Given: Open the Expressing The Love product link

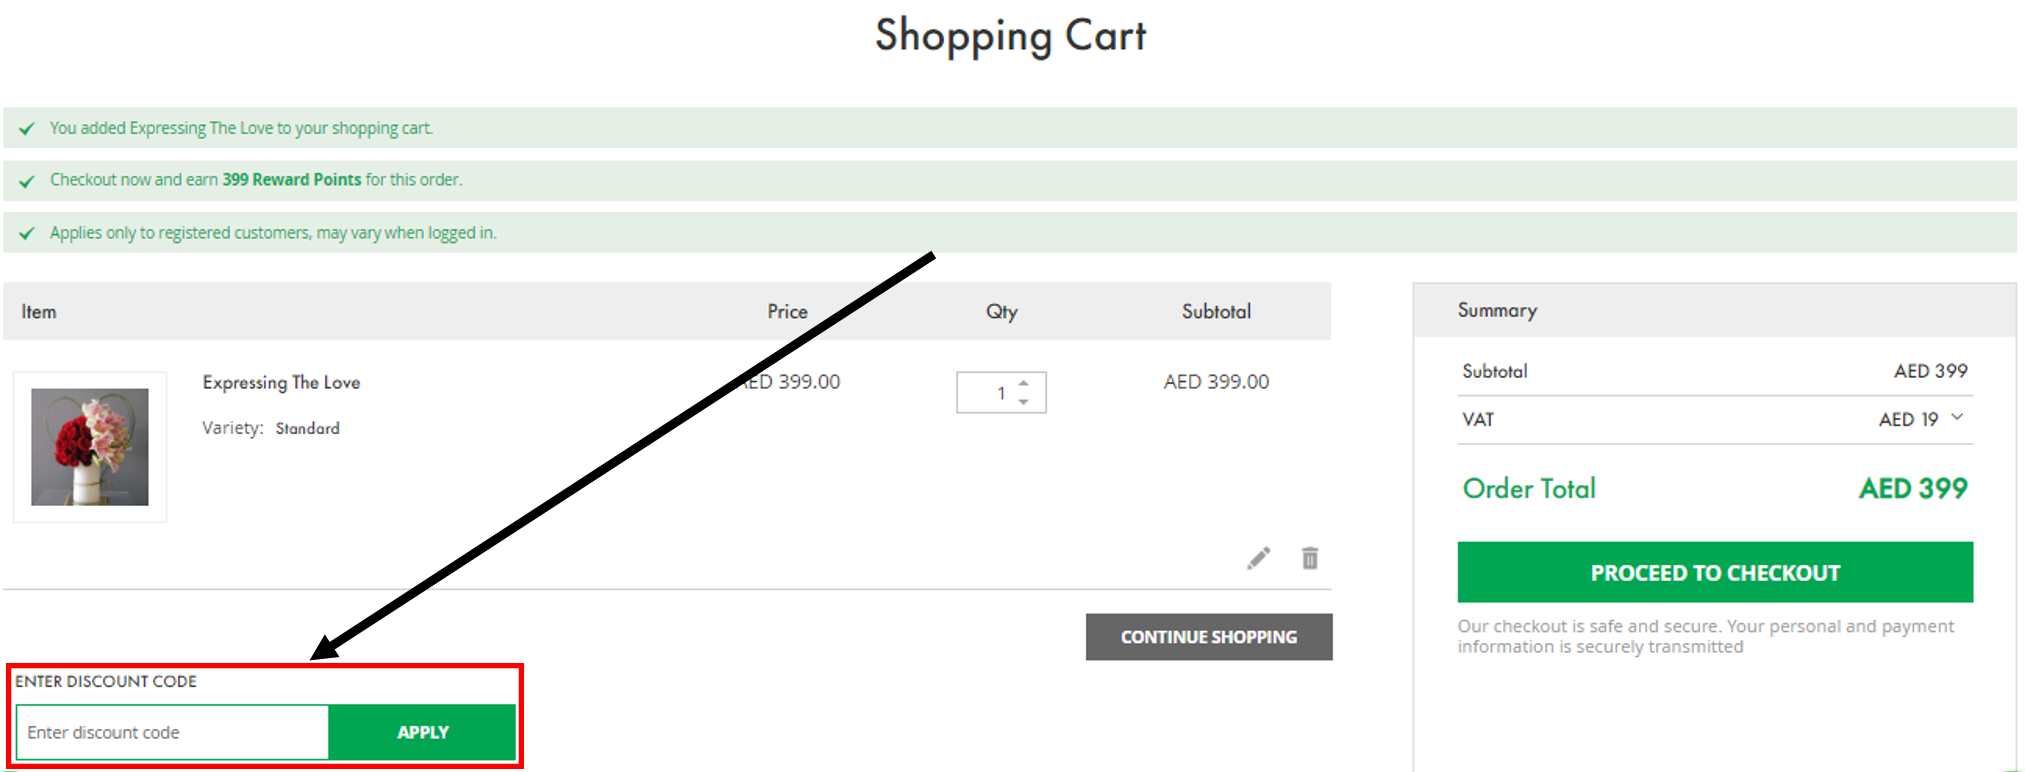Looking at the screenshot, I should pyautogui.click(x=281, y=382).
